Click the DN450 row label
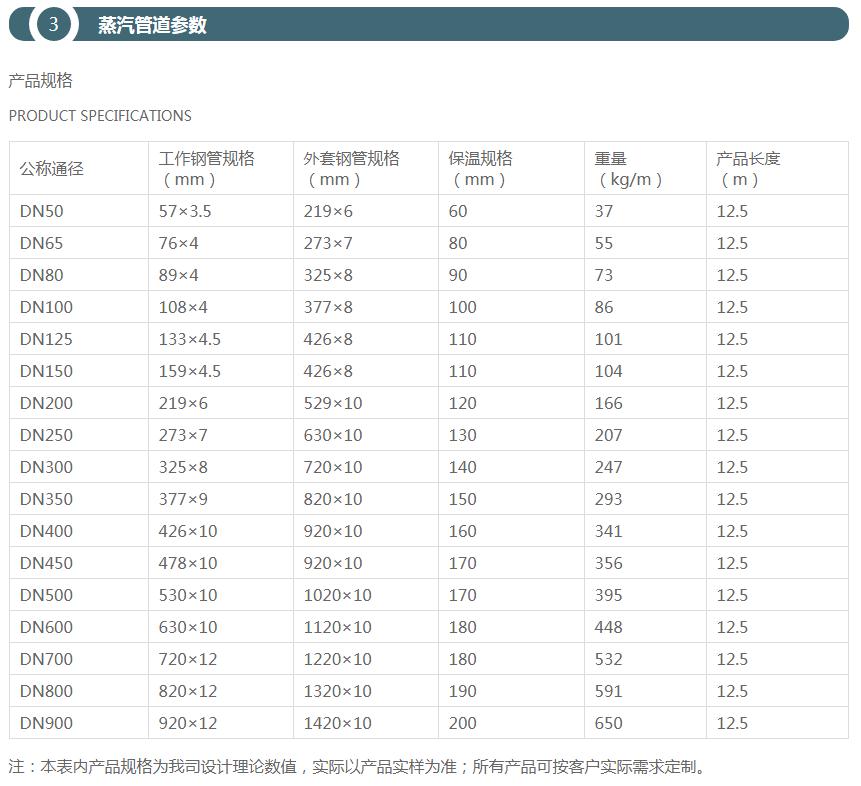861x786 pixels. click(46, 563)
